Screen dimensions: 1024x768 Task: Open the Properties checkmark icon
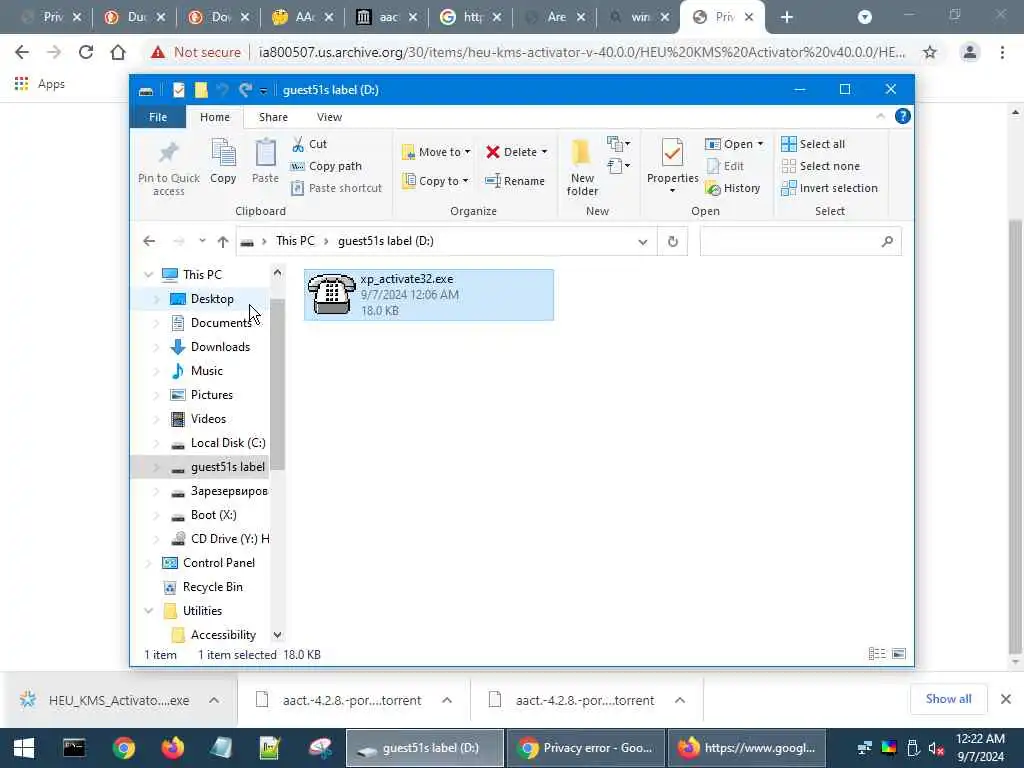click(672, 153)
